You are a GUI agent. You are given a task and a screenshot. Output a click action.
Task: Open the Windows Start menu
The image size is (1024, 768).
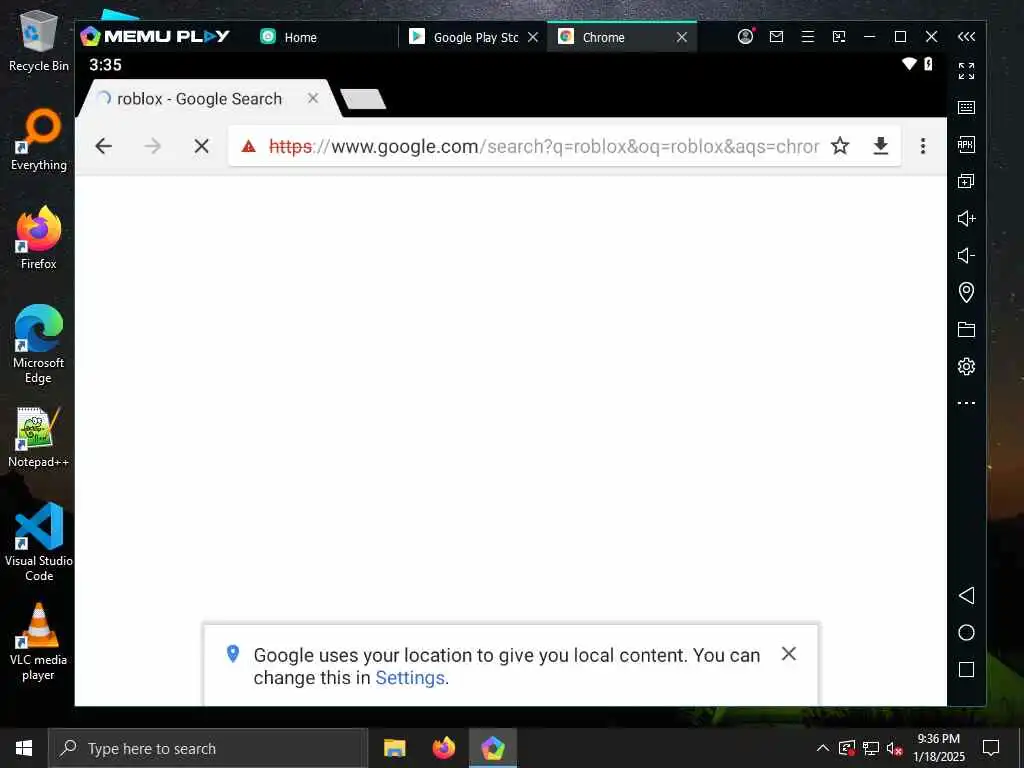coord(24,748)
